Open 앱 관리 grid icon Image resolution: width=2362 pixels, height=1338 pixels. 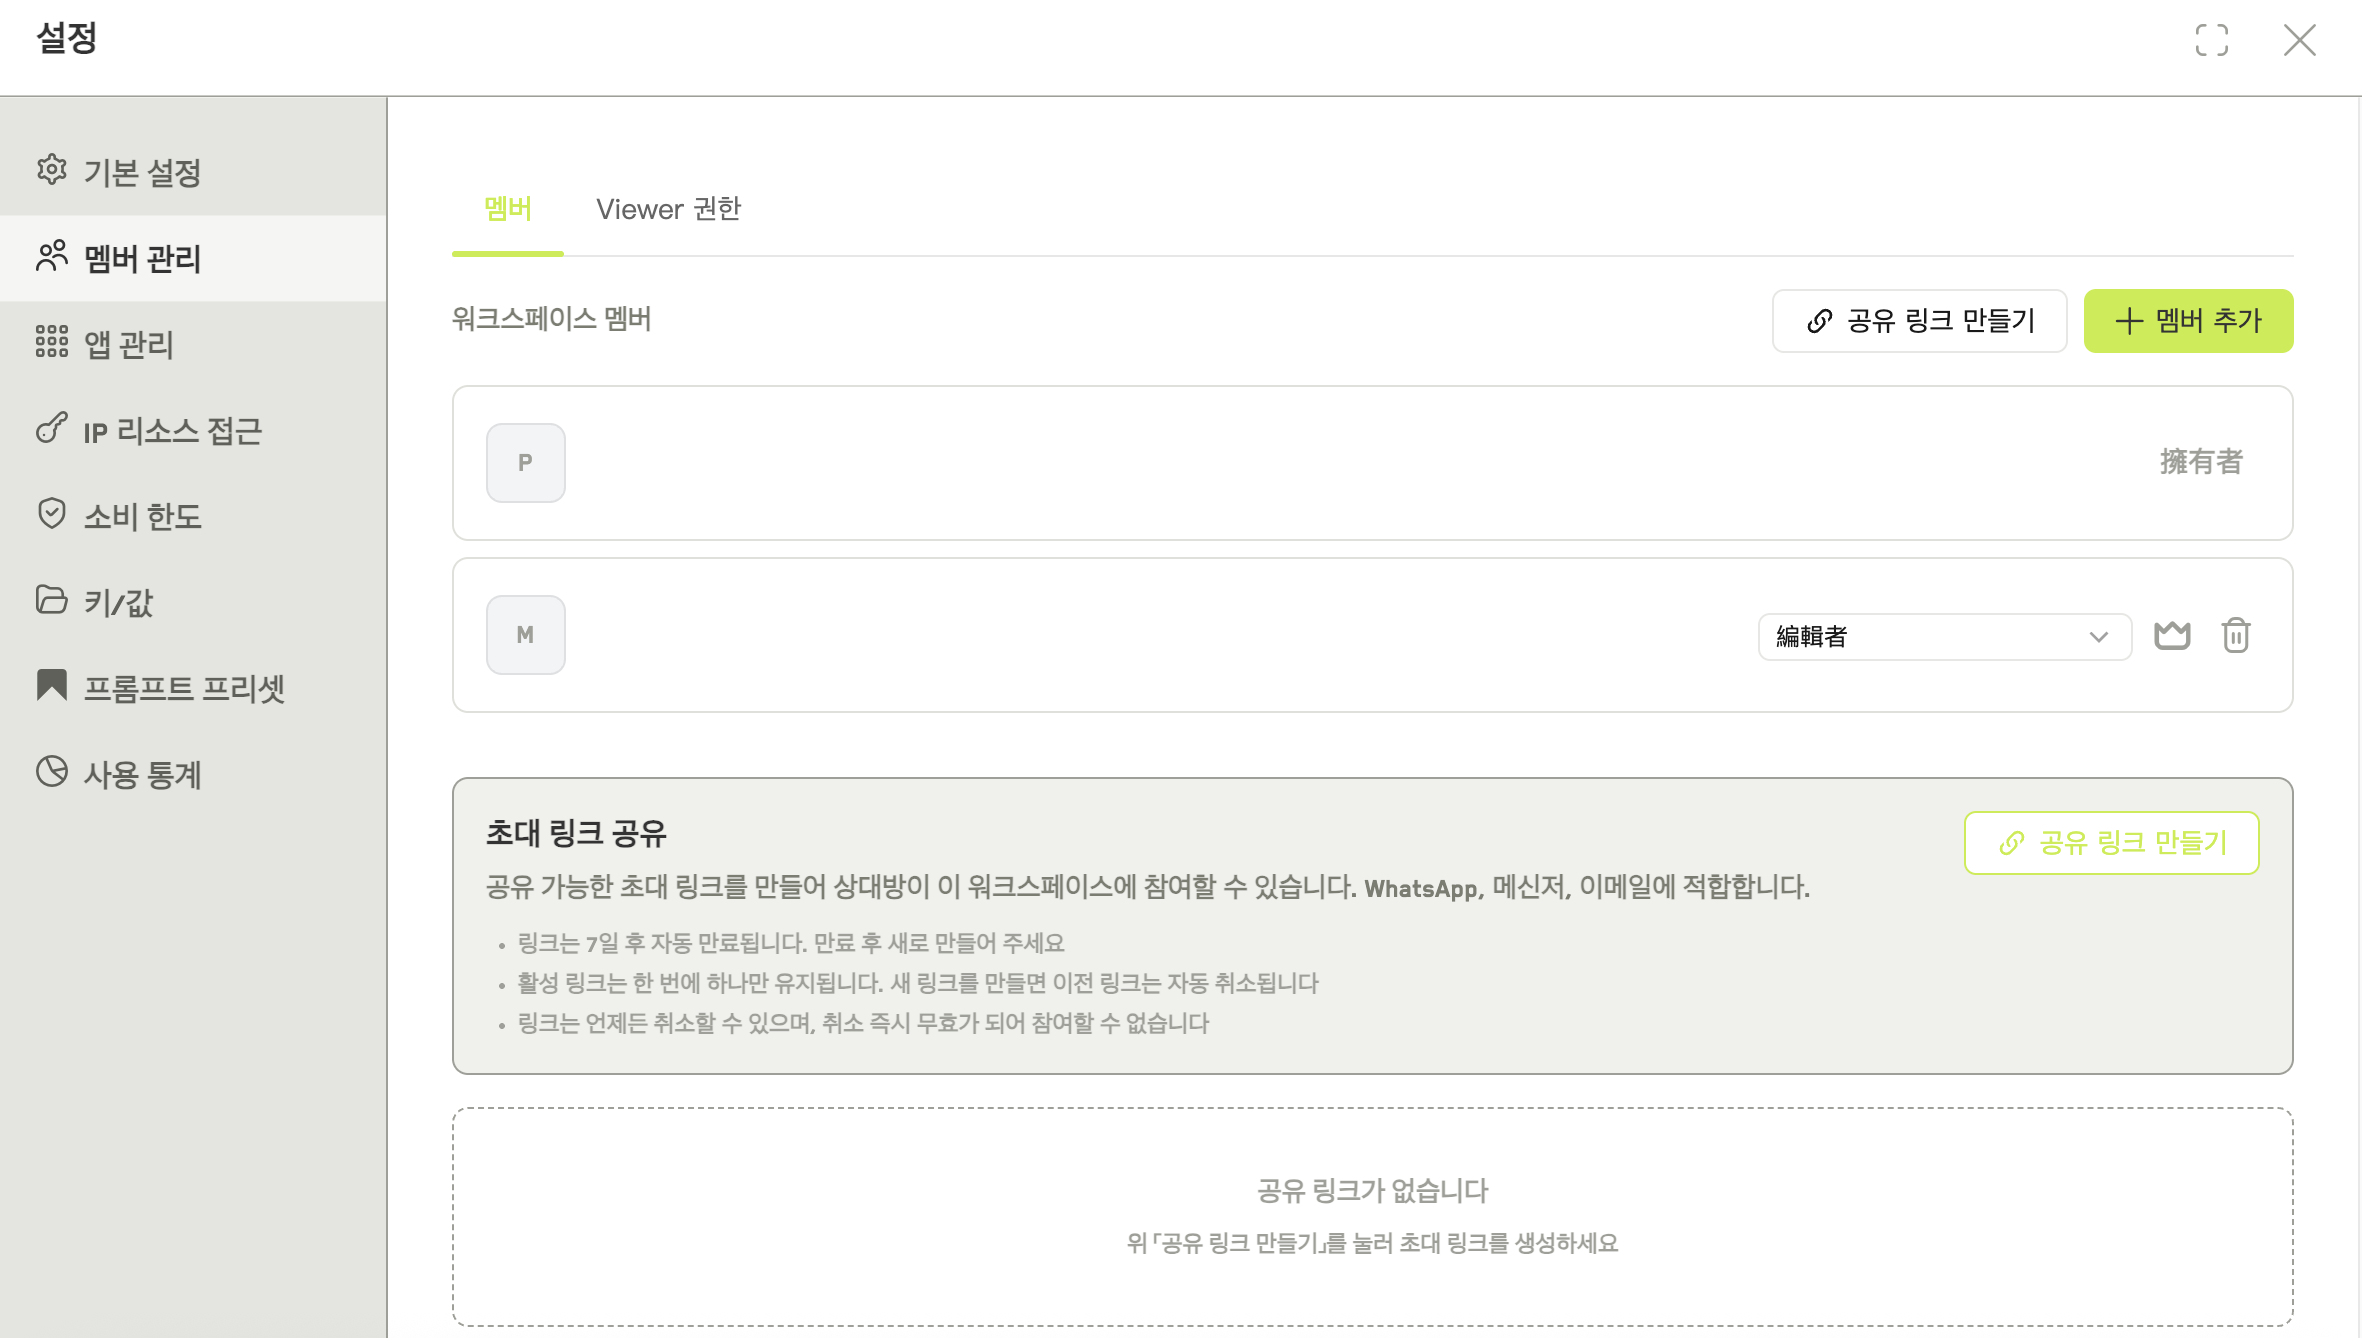click(x=52, y=342)
